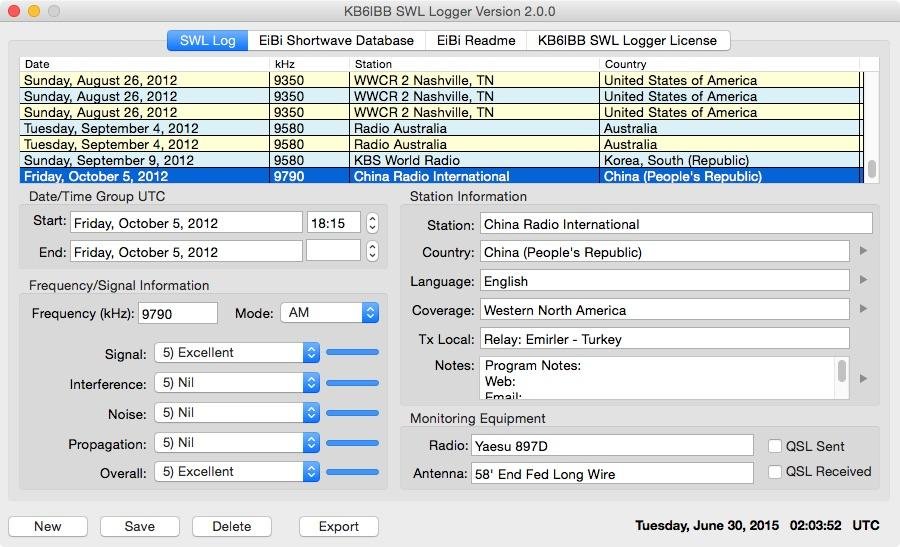Tick the QSL Received checkbox

775,472
